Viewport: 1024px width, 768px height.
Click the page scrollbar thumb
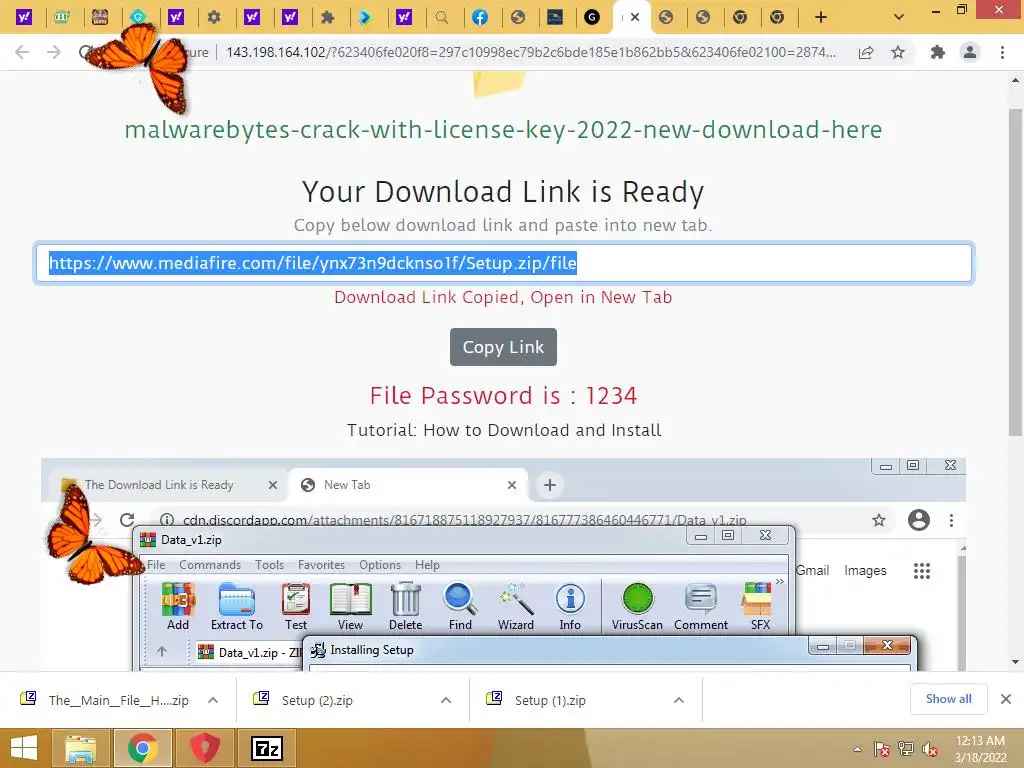1015,272
